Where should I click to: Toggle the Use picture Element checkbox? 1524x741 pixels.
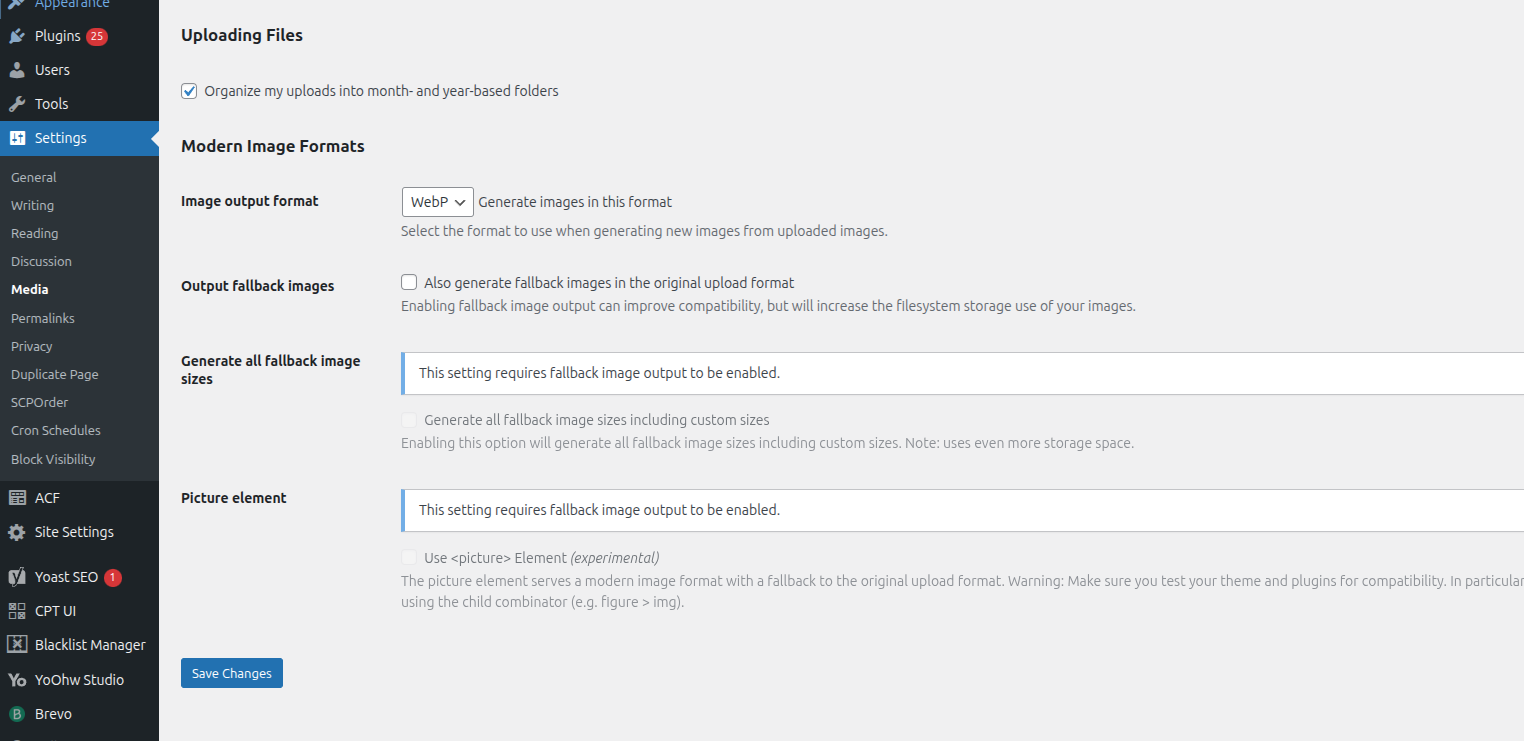(x=409, y=558)
